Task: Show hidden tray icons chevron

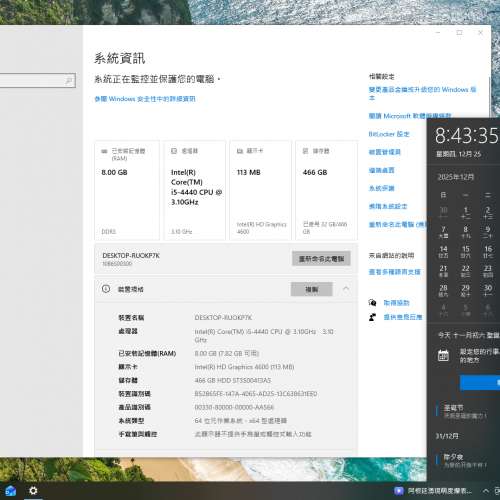Action: pyautogui.click(x=486, y=491)
